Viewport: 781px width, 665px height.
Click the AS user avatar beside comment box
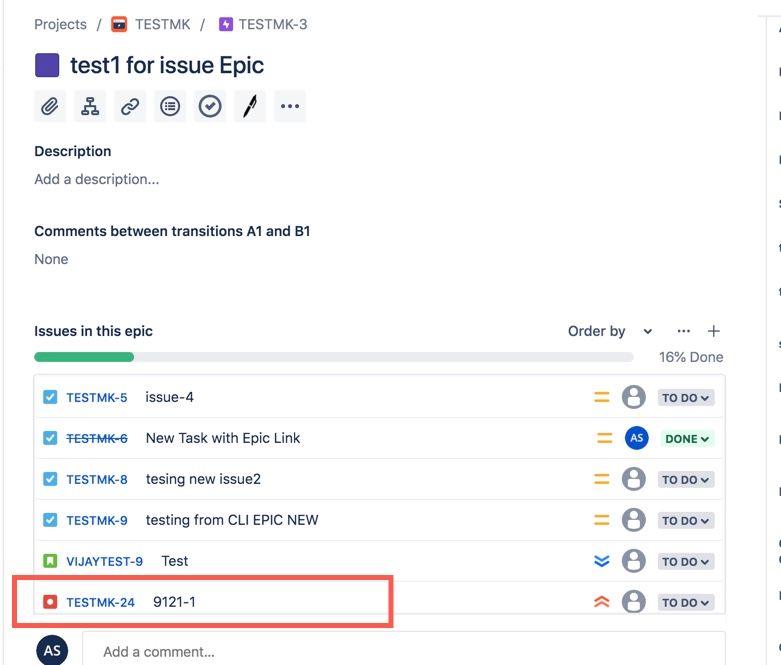pos(52,650)
